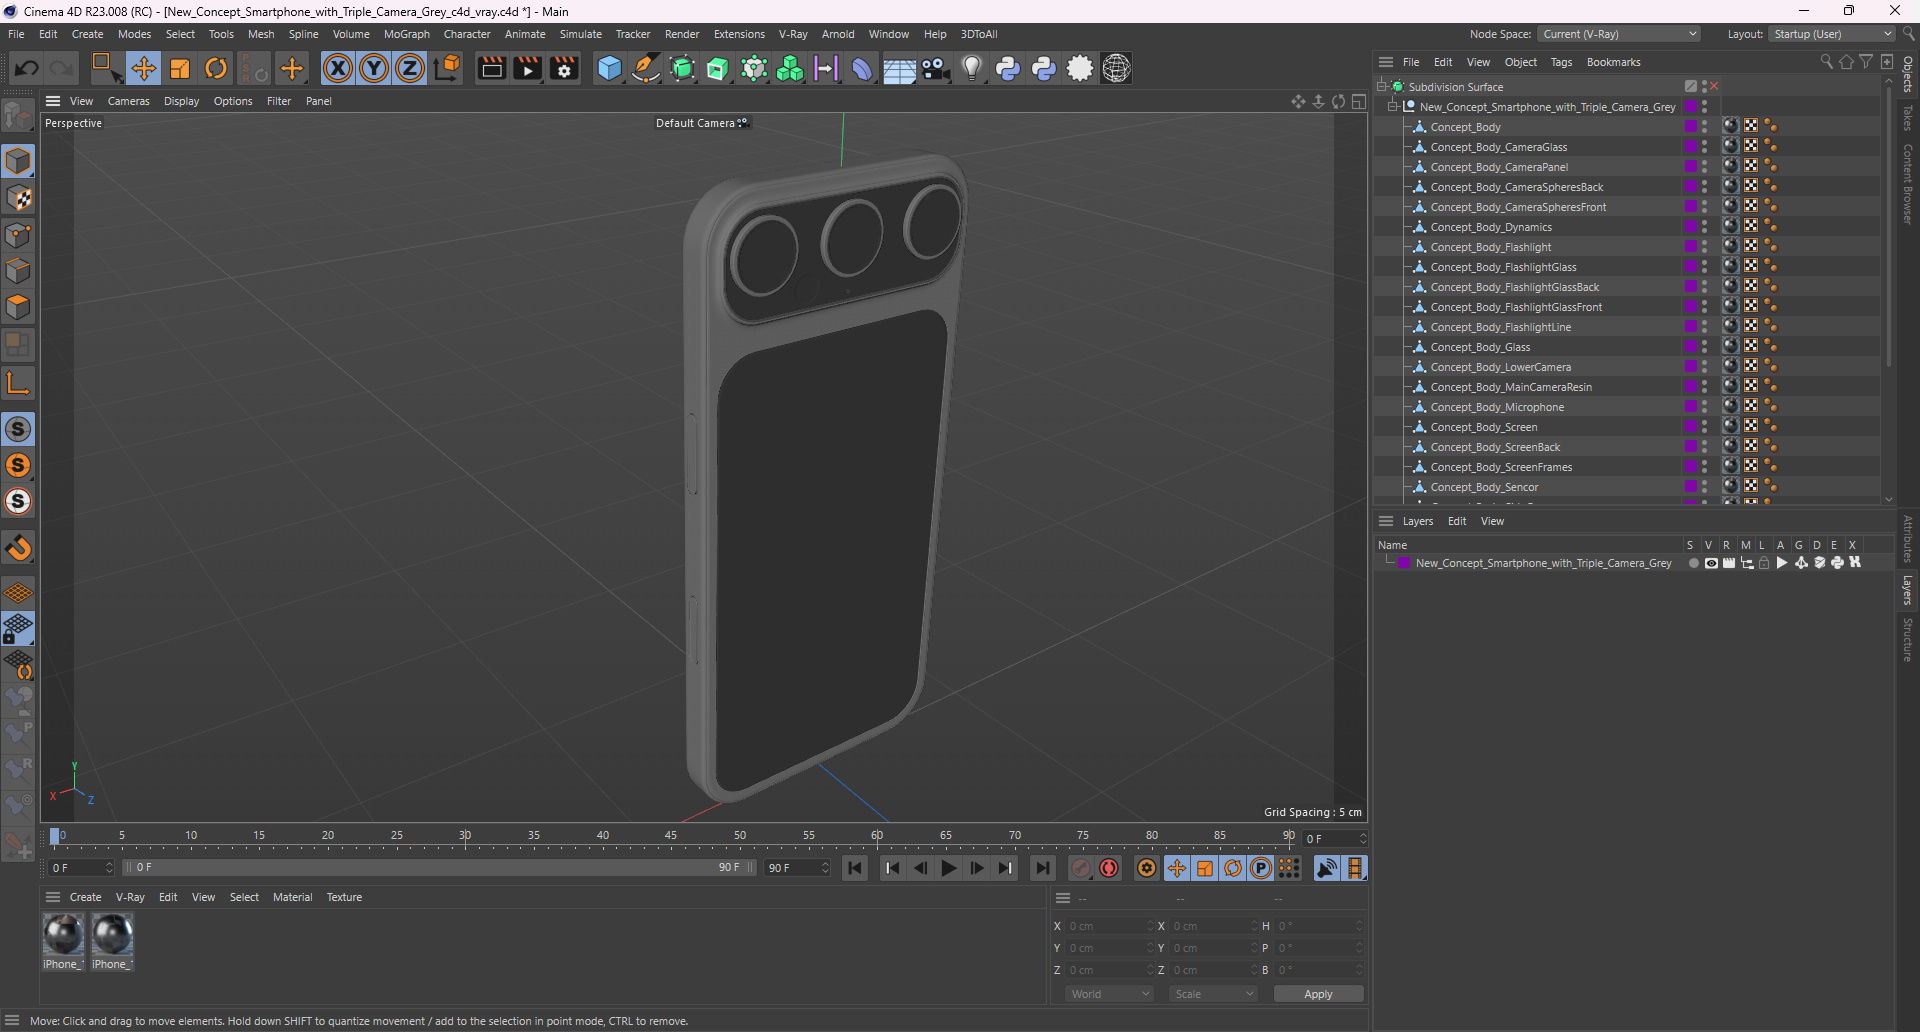Click the Undo arrow icon
This screenshot has width=1920, height=1032.
(27, 68)
